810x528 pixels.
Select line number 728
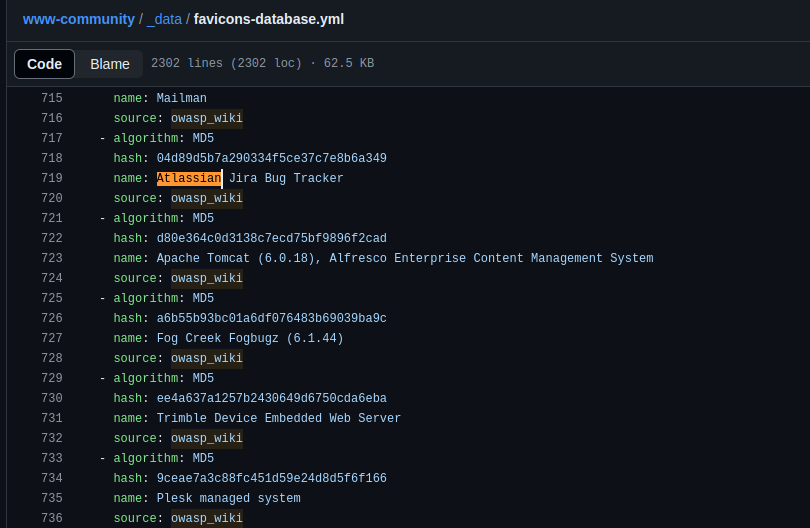tap(52, 358)
